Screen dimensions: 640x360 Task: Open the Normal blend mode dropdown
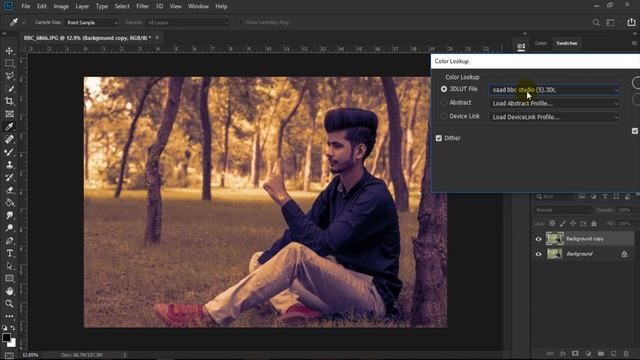click(563, 210)
